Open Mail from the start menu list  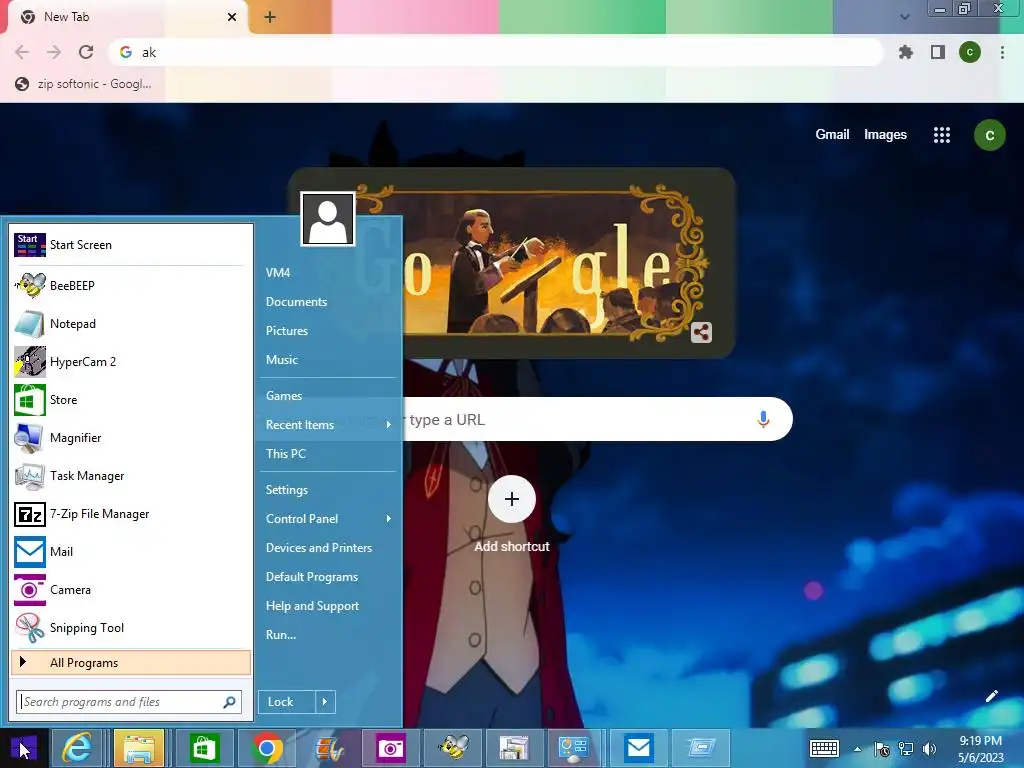[x=131, y=552]
